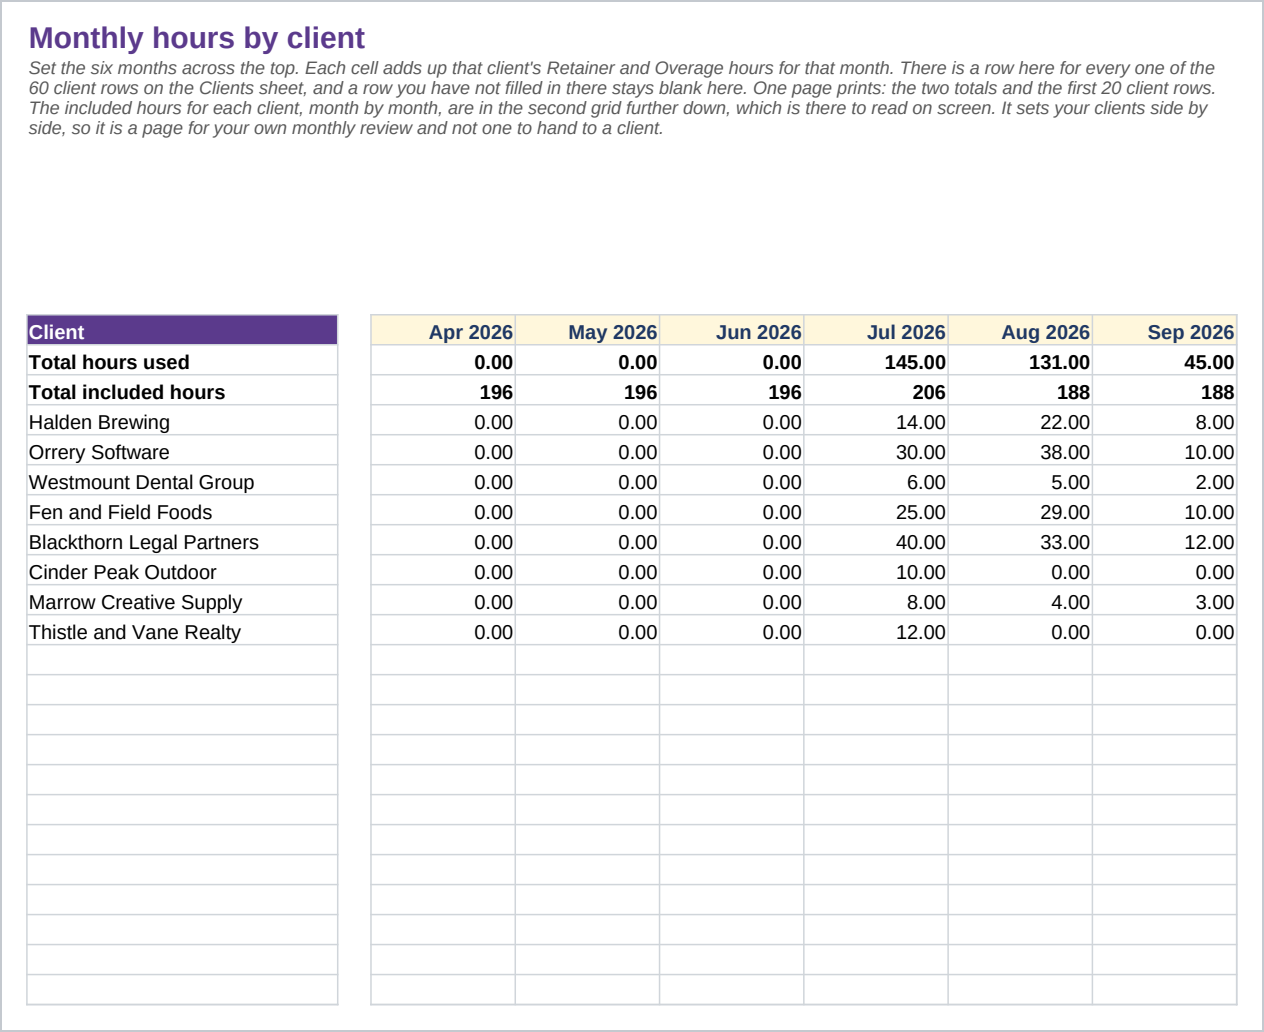This screenshot has width=1264, height=1032.
Task: Click Halden Brewing's Aug value 22.00
Action: [x=1020, y=421]
